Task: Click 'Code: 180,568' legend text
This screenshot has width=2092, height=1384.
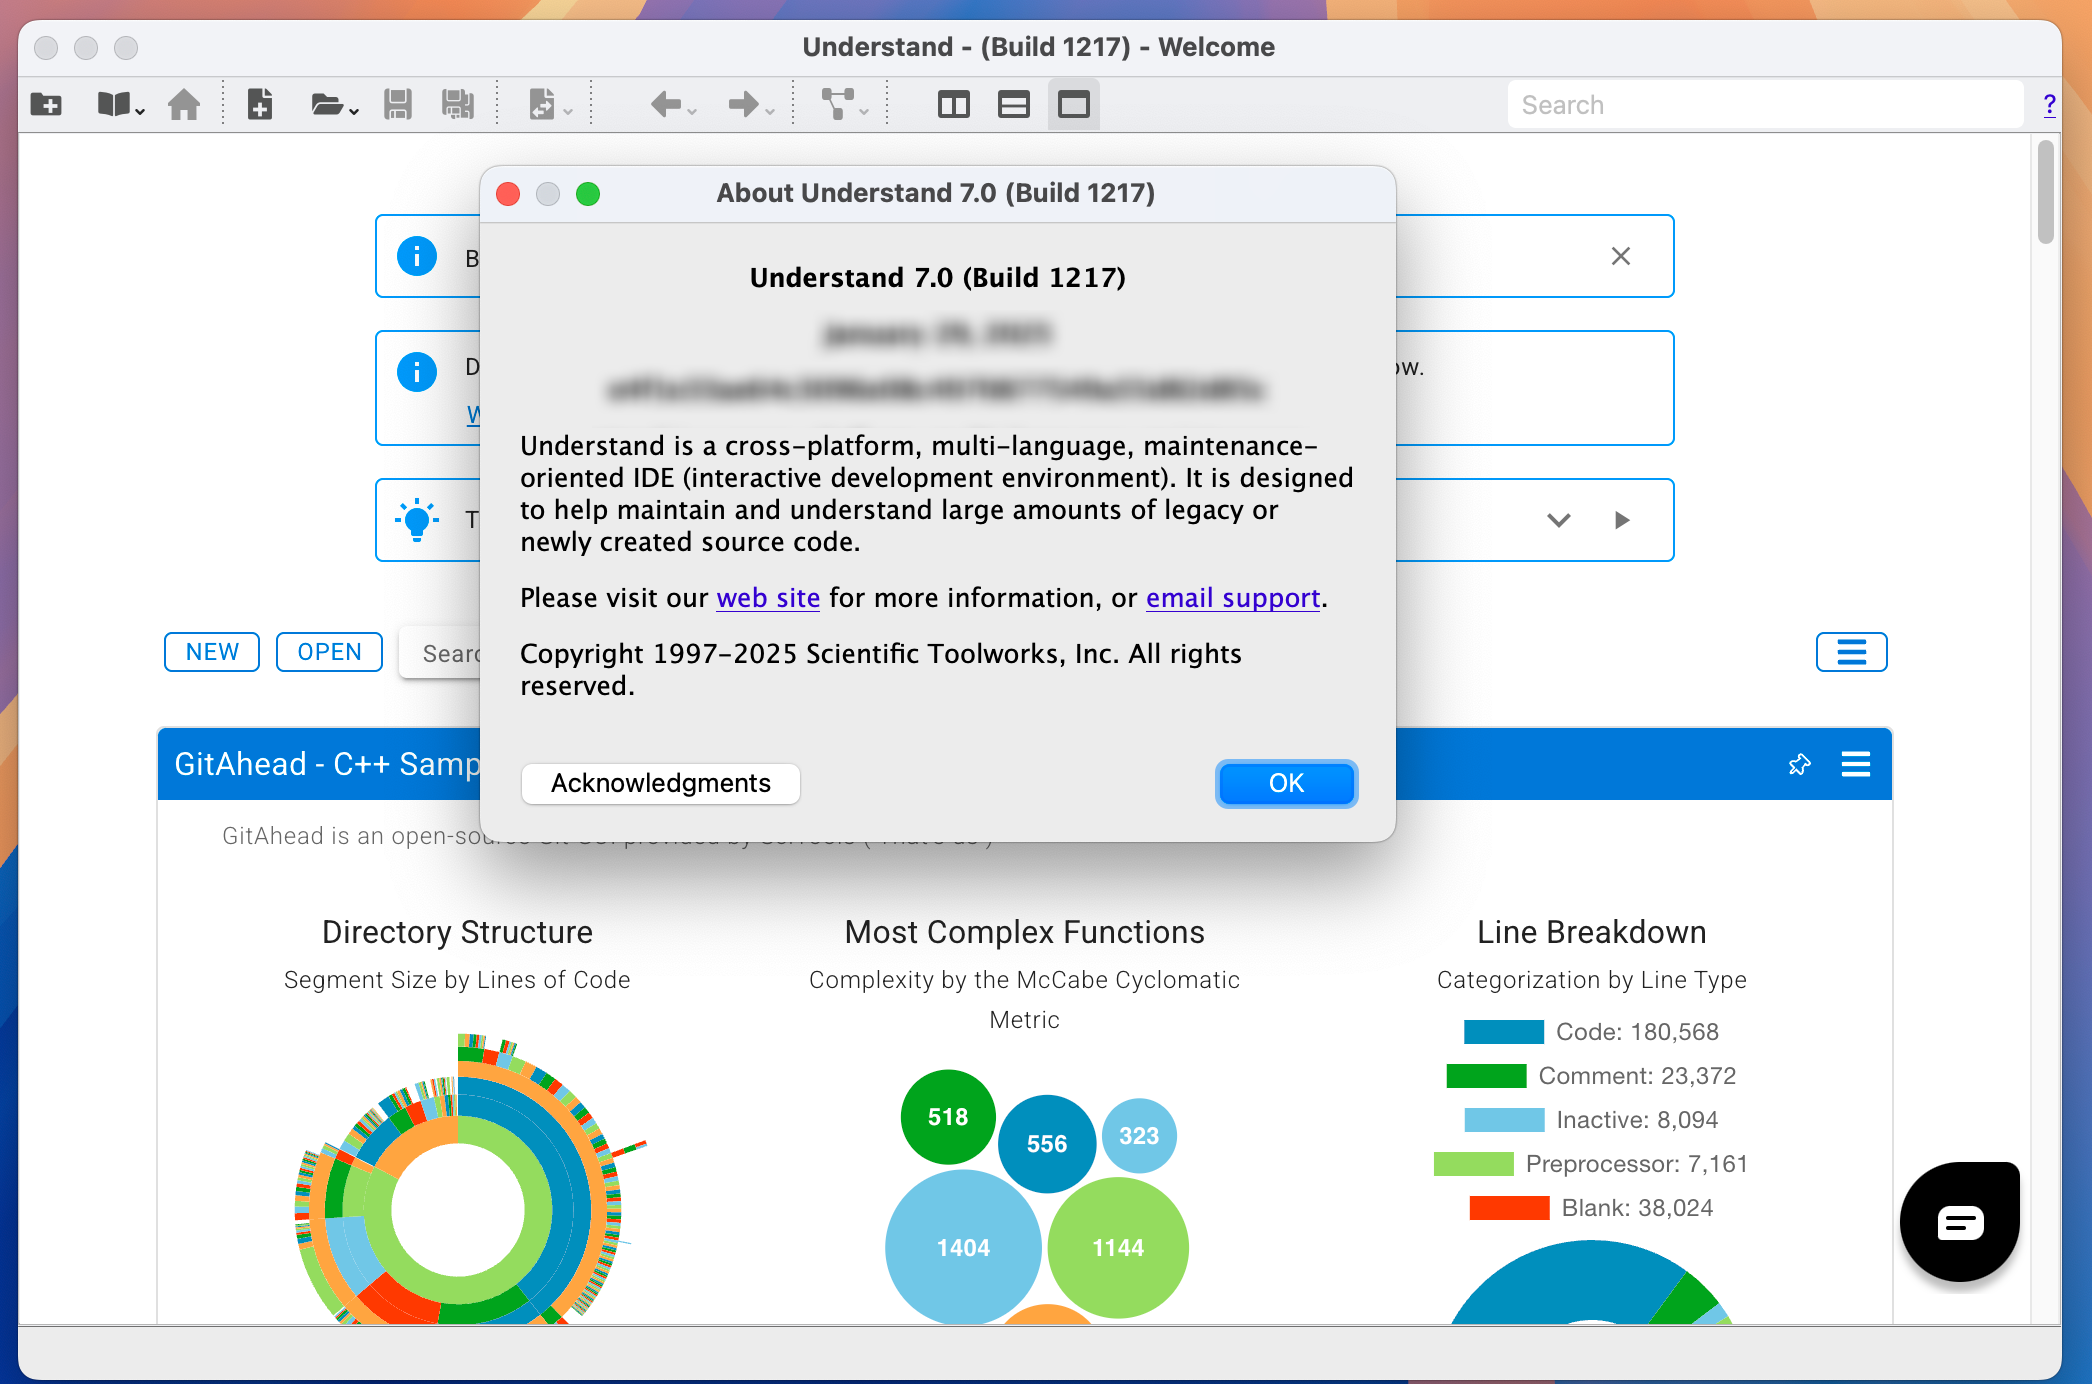Action: (1637, 1032)
